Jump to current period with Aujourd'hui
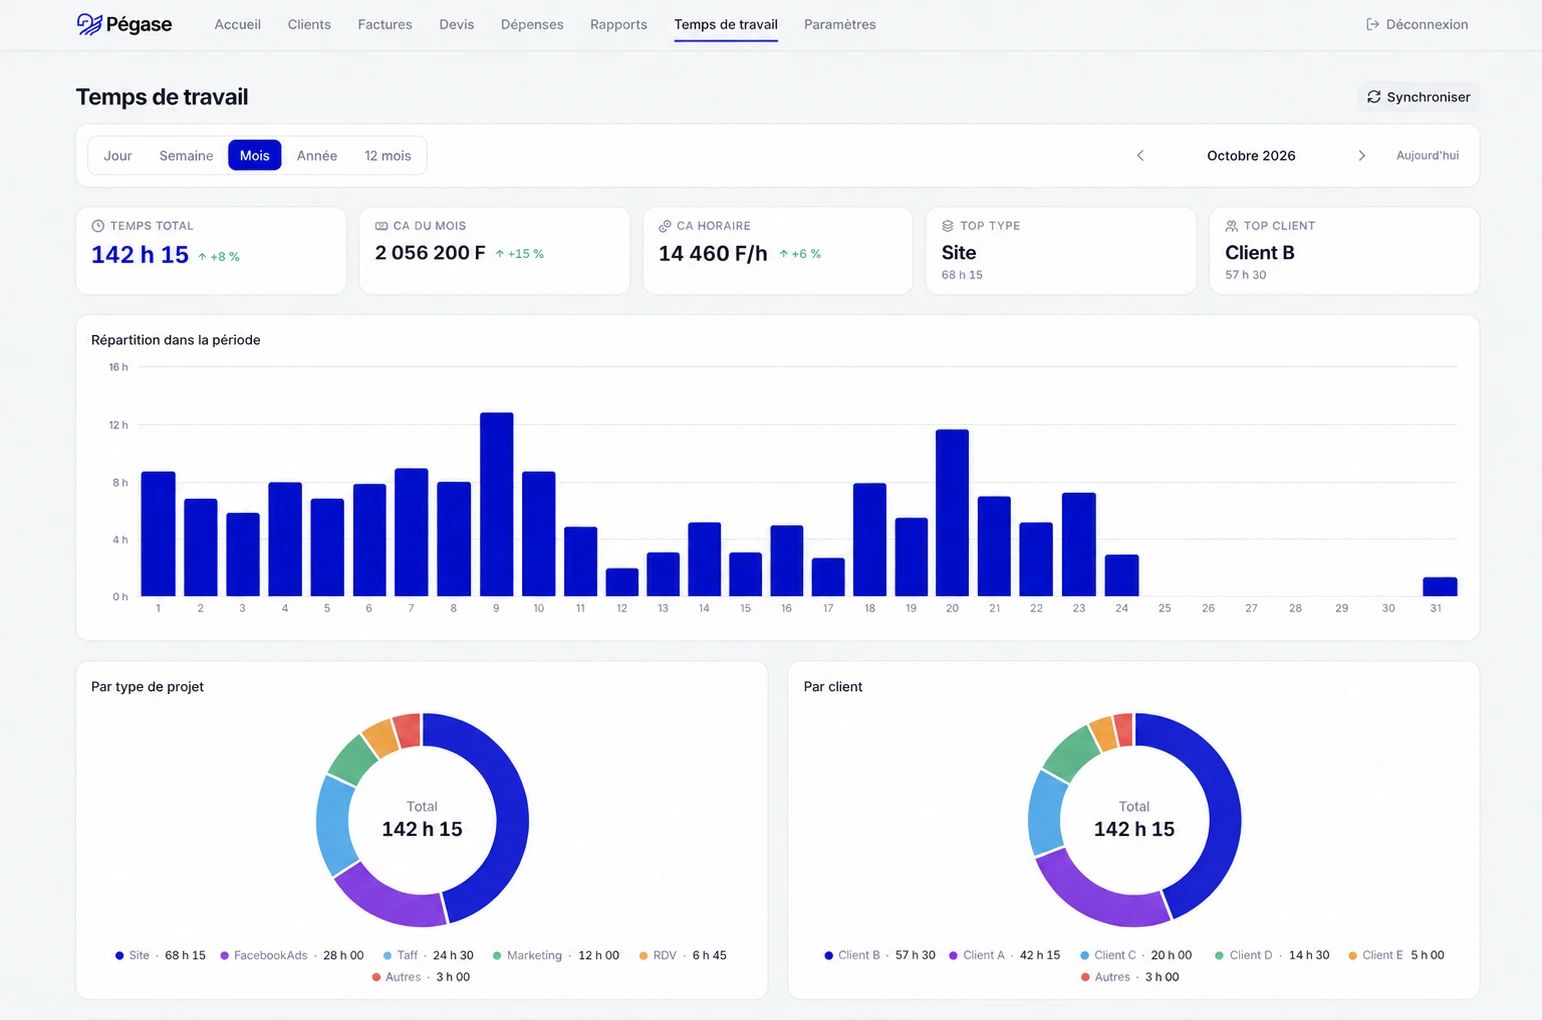 tap(1428, 155)
